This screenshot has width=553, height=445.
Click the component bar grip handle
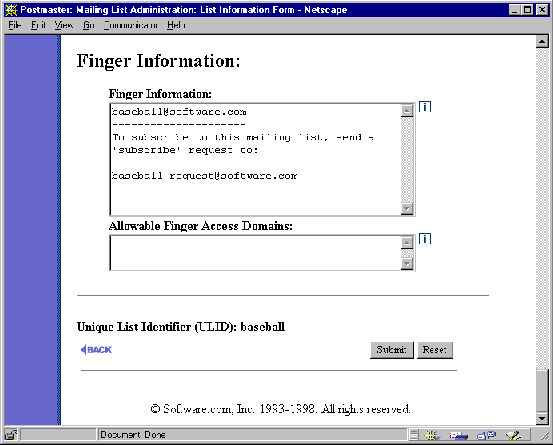tap(414, 435)
